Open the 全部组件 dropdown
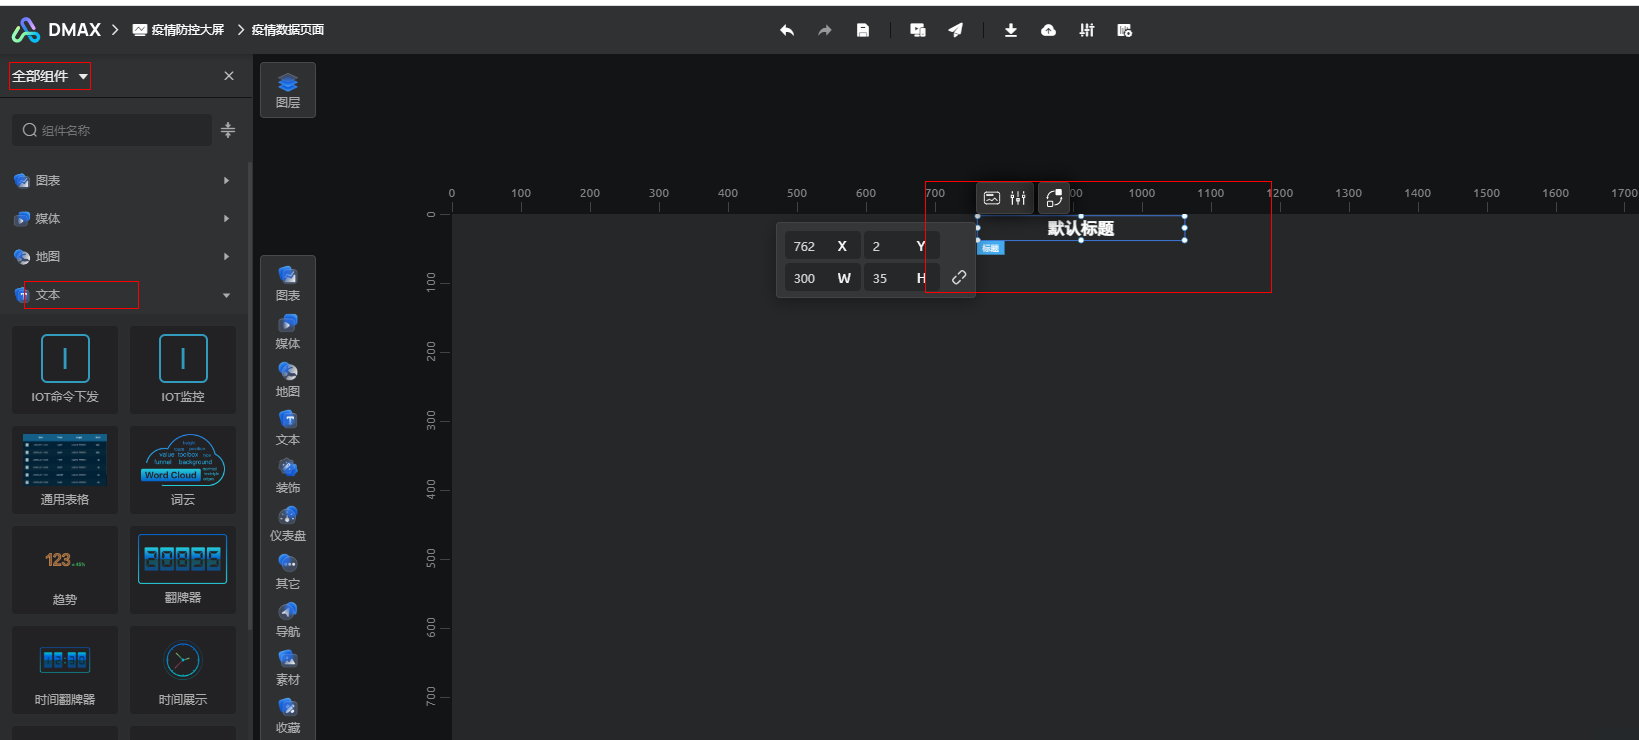1639x740 pixels. click(50, 76)
